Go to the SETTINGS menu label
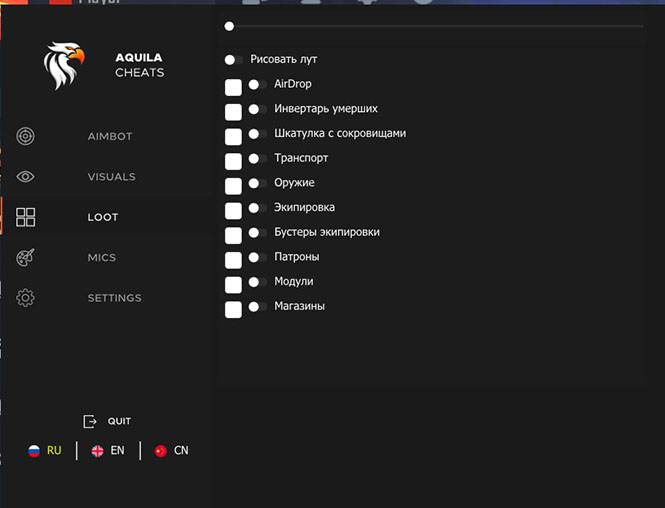Viewport: 665px width, 508px height. [x=114, y=298]
